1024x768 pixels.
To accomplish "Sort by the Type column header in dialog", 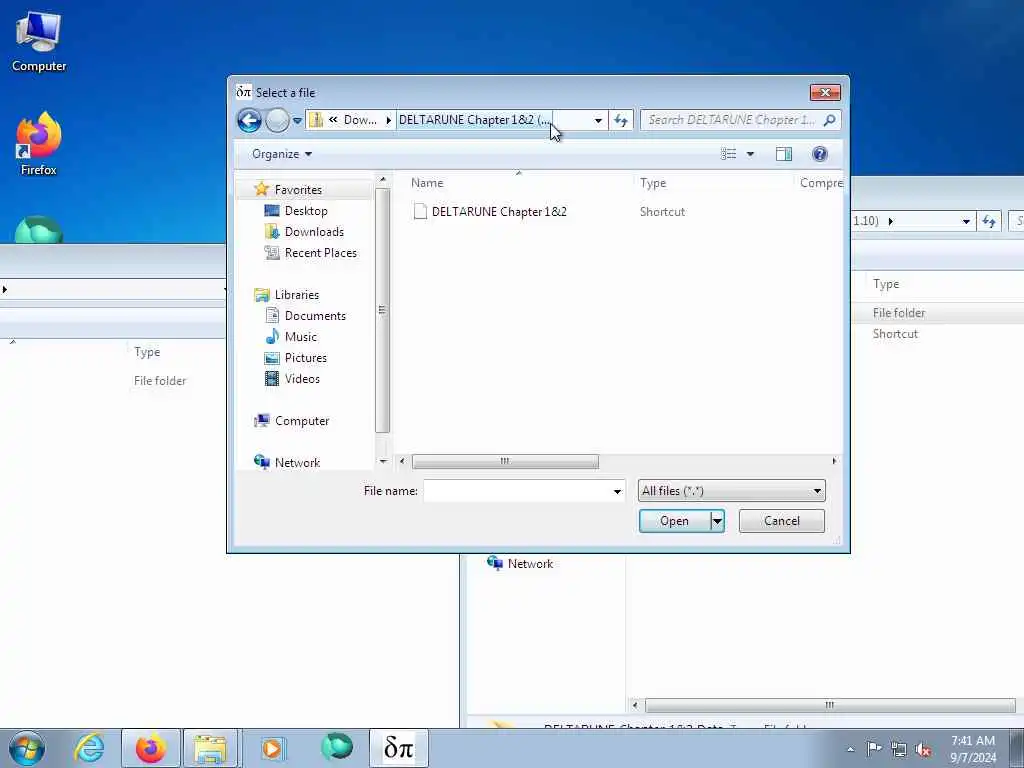I will pos(653,183).
